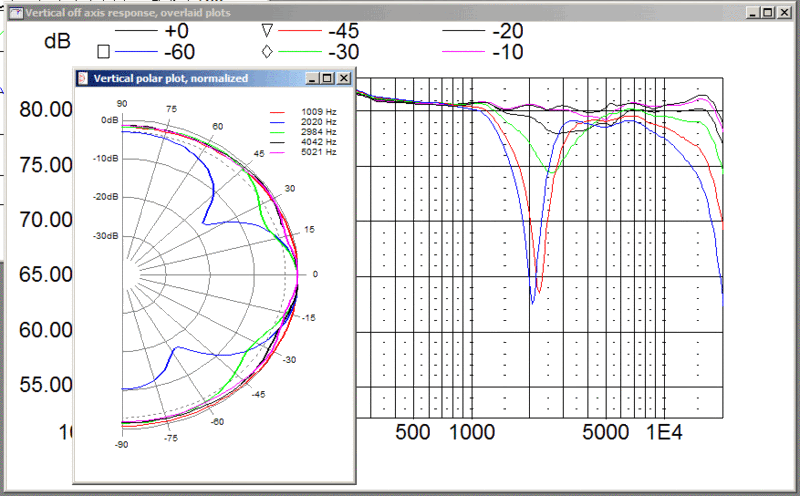Close the Vertical polar plot window

344,78
